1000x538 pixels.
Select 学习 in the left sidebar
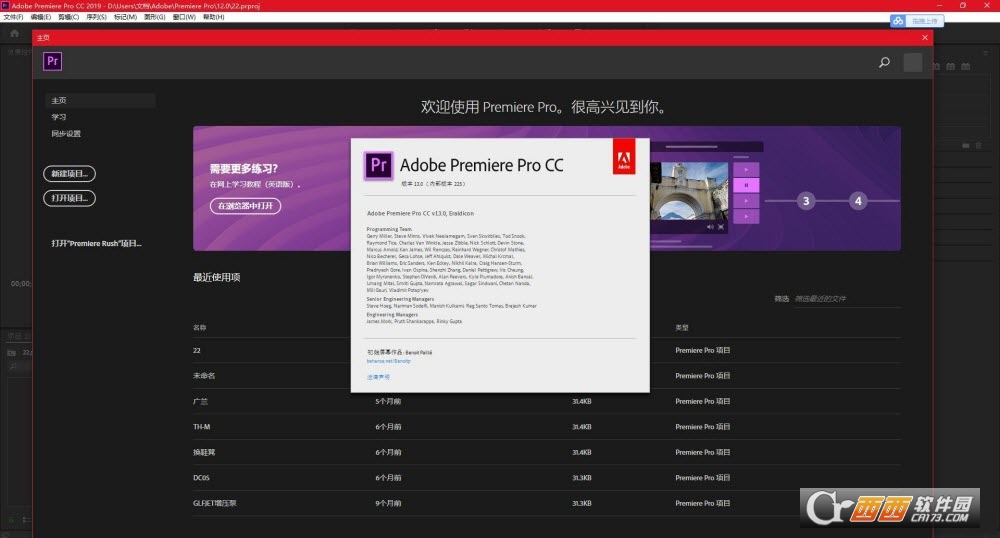coord(59,117)
